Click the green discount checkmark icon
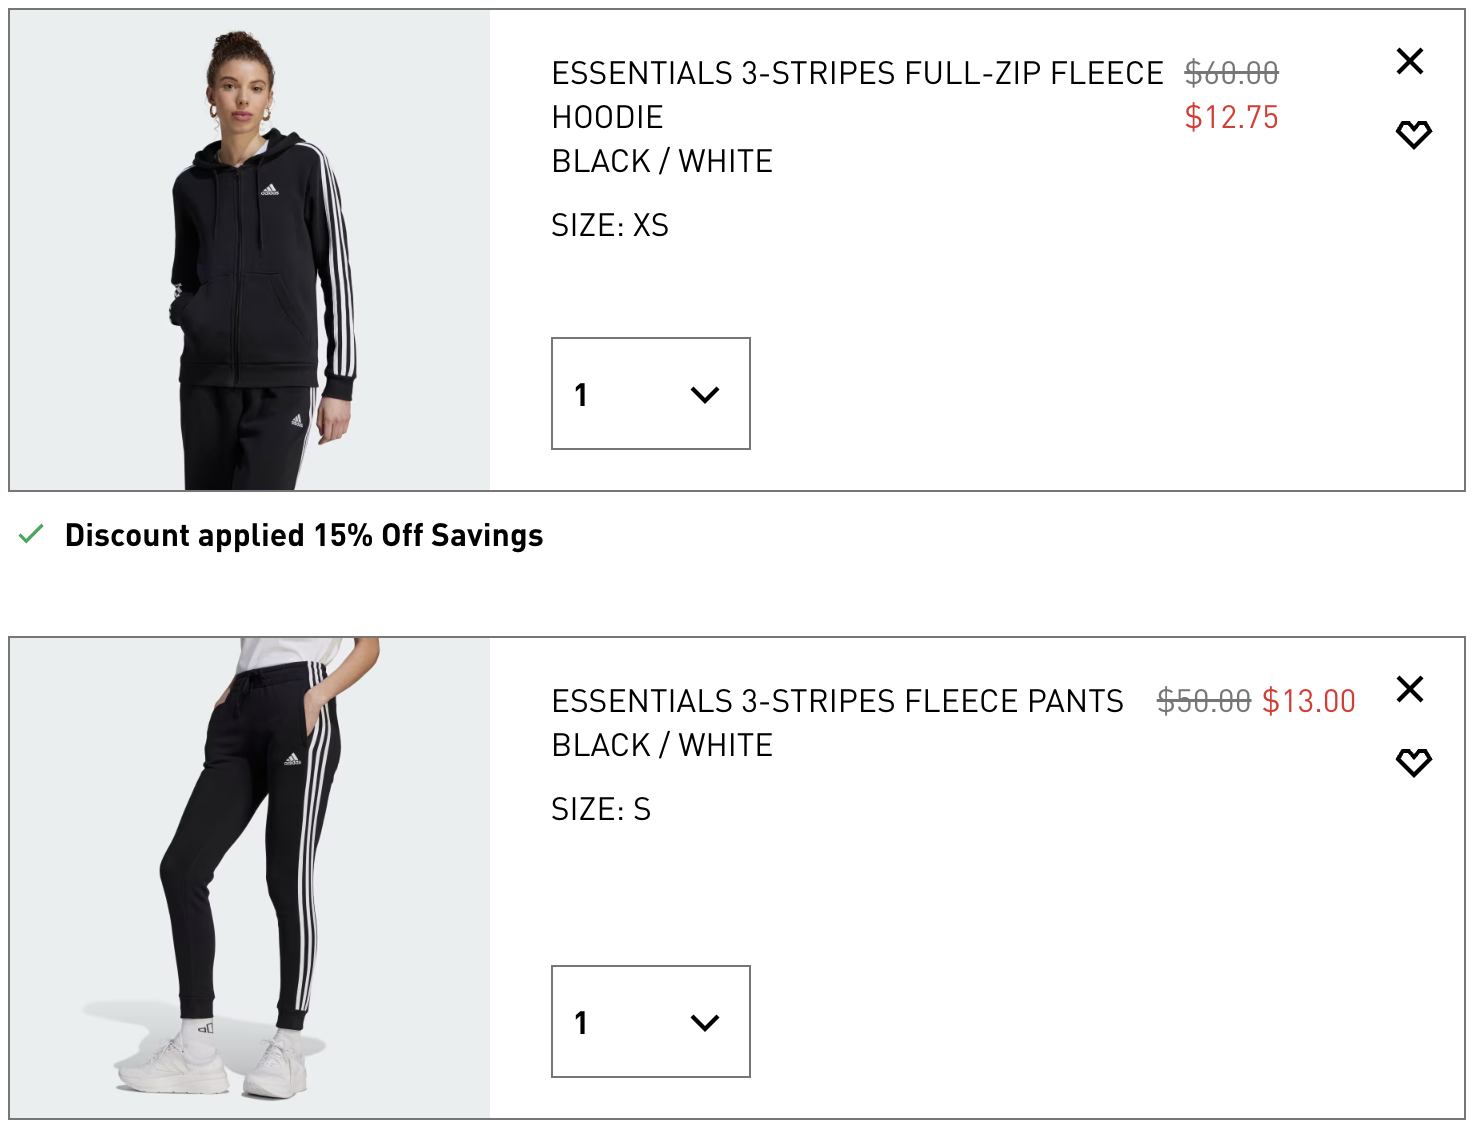1478x1134 pixels. tap(31, 535)
